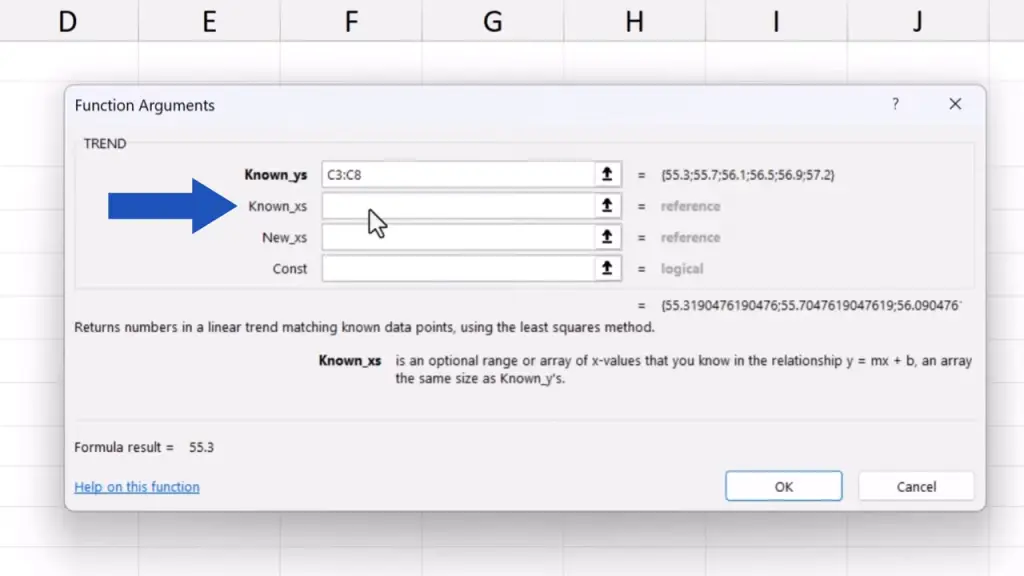Select the Const argument text box
1024x576 pixels.
click(x=457, y=269)
